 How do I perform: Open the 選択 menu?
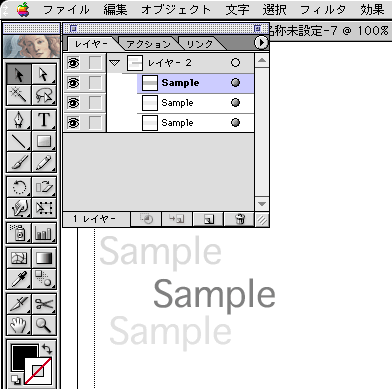(x=274, y=9)
